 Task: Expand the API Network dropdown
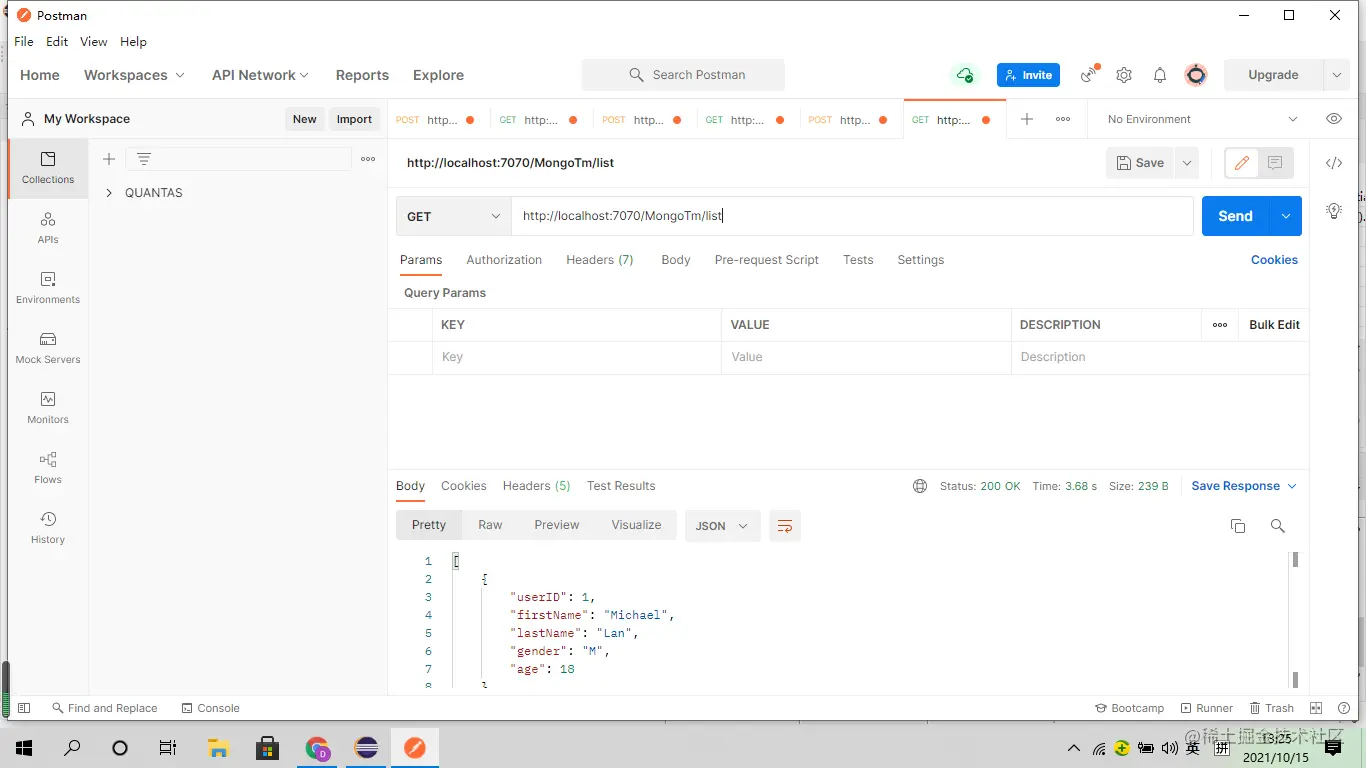click(x=260, y=75)
